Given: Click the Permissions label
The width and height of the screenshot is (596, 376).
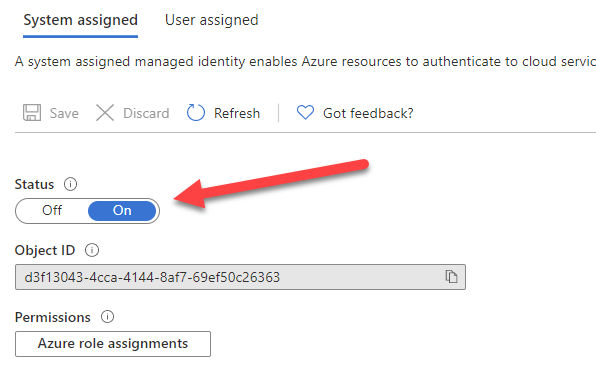Looking at the screenshot, I should point(52,317).
